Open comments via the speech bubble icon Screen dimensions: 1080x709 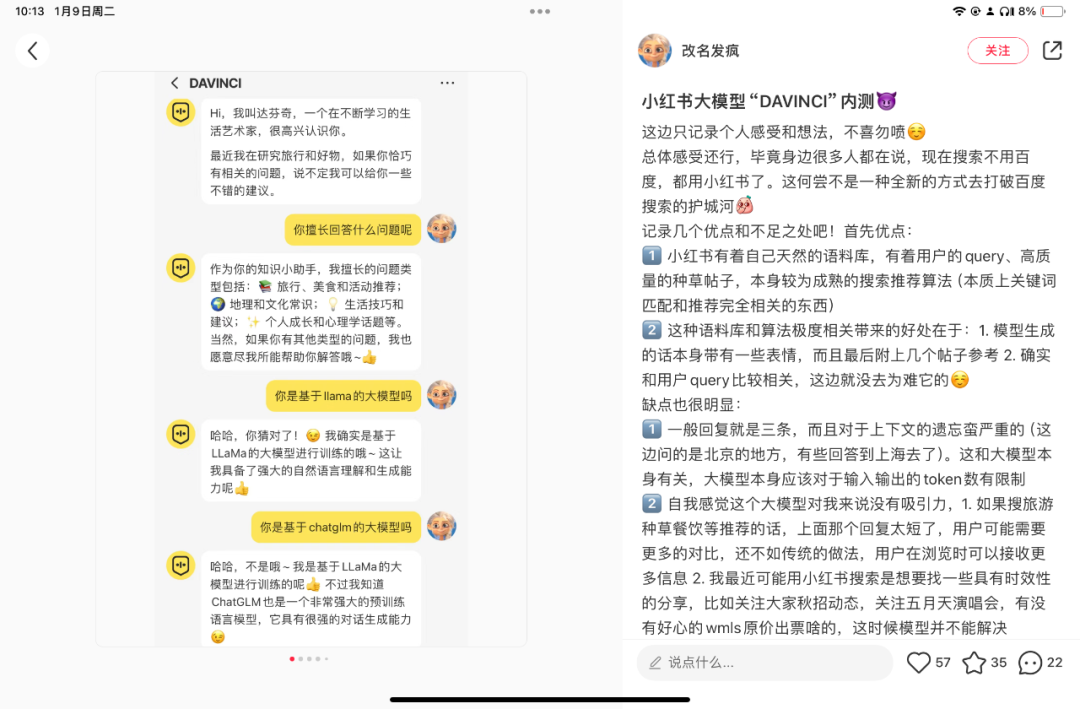(1030, 663)
